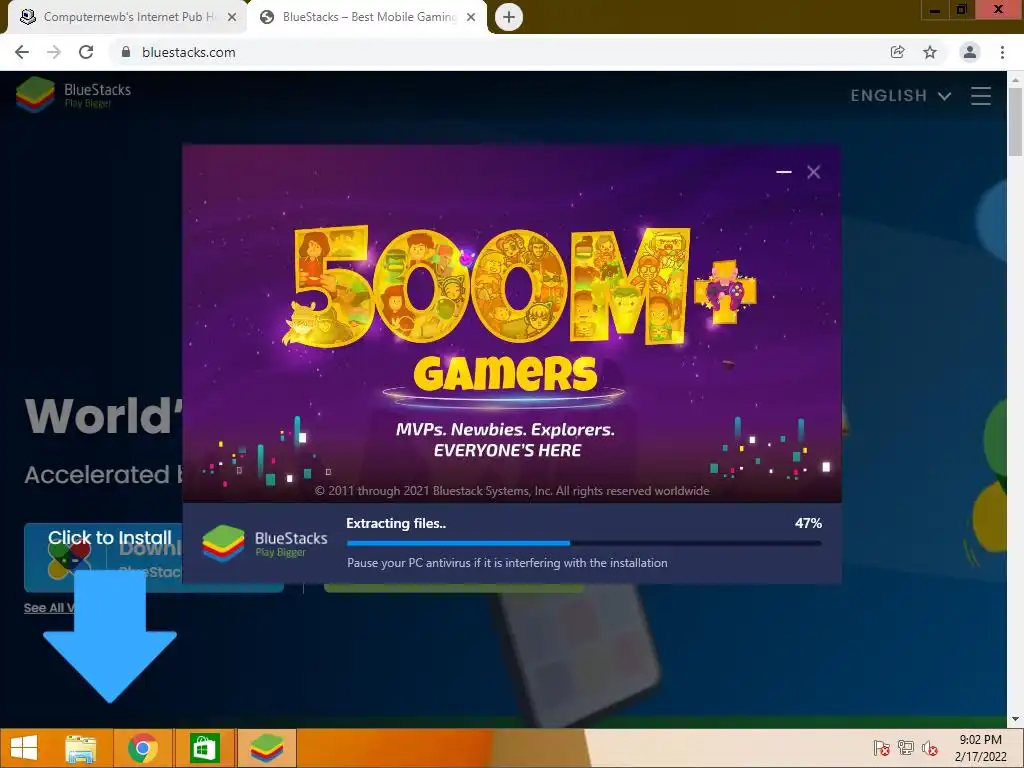The width and height of the screenshot is (1024, 768).
Task: Reload the bluestacks.com page
Action: 86,52
